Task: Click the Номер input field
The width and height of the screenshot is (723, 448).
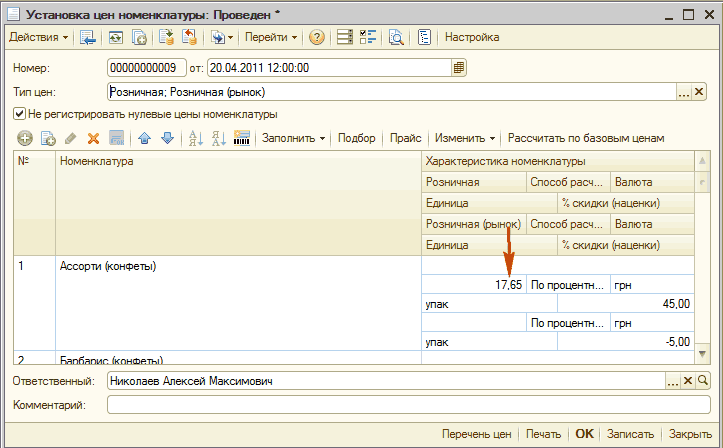Action: pyautogui.click(x=147, y=68)
